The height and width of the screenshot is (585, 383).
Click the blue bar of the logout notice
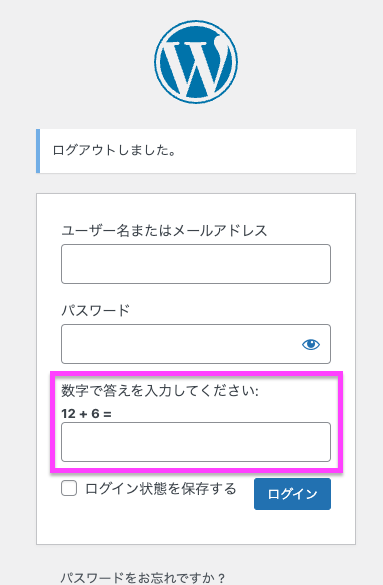tap(38, 151)
